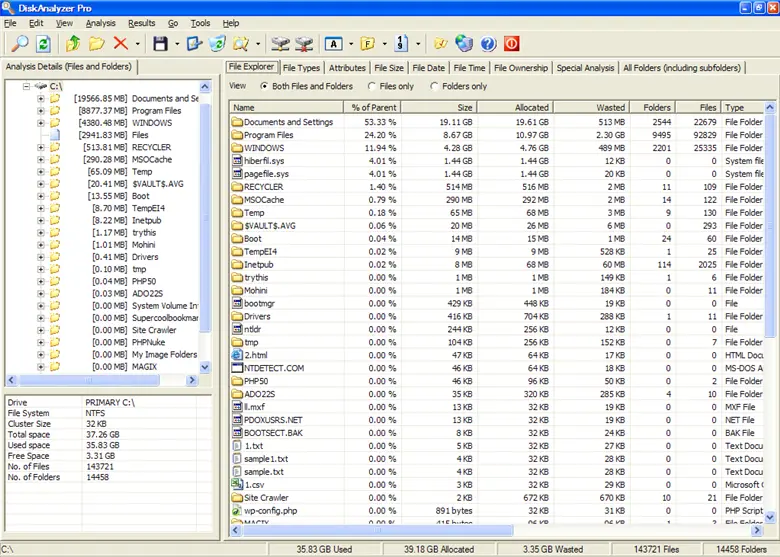Open the Analysis menu
Screen dimensions: 780x557
click(x=100, y=22)
